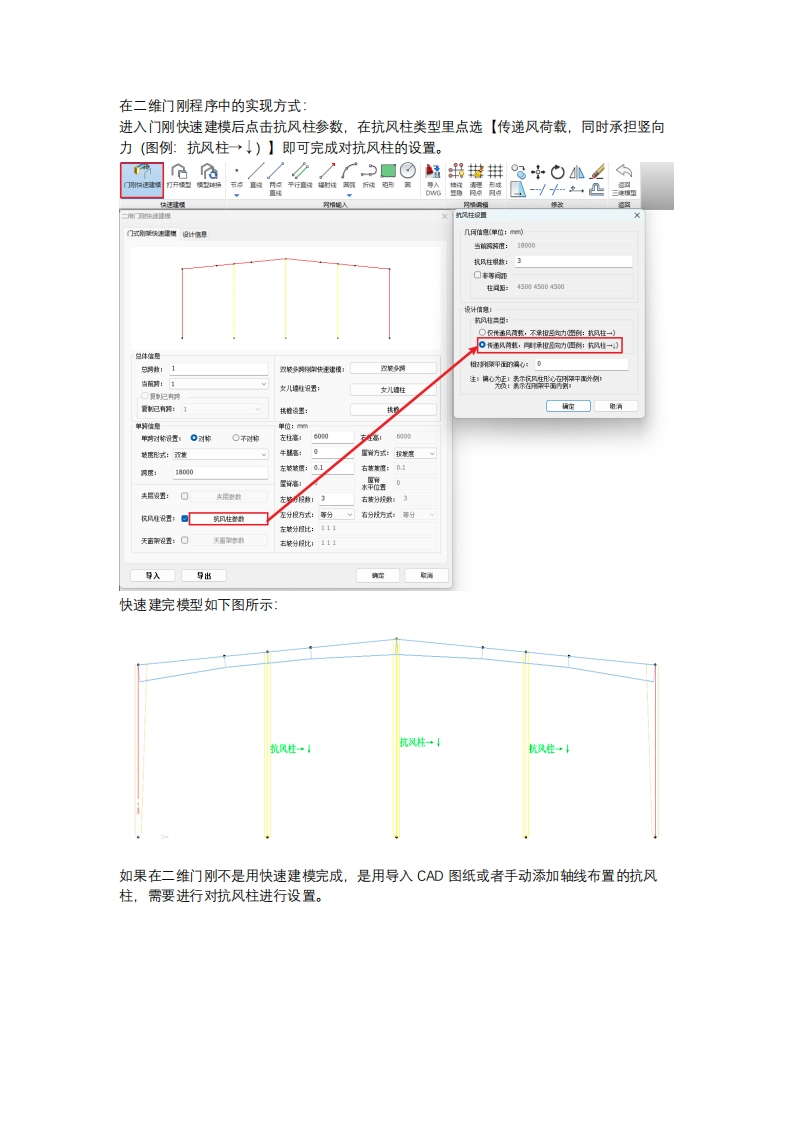Click the 打开模型 icon

[x=178, y=176]
